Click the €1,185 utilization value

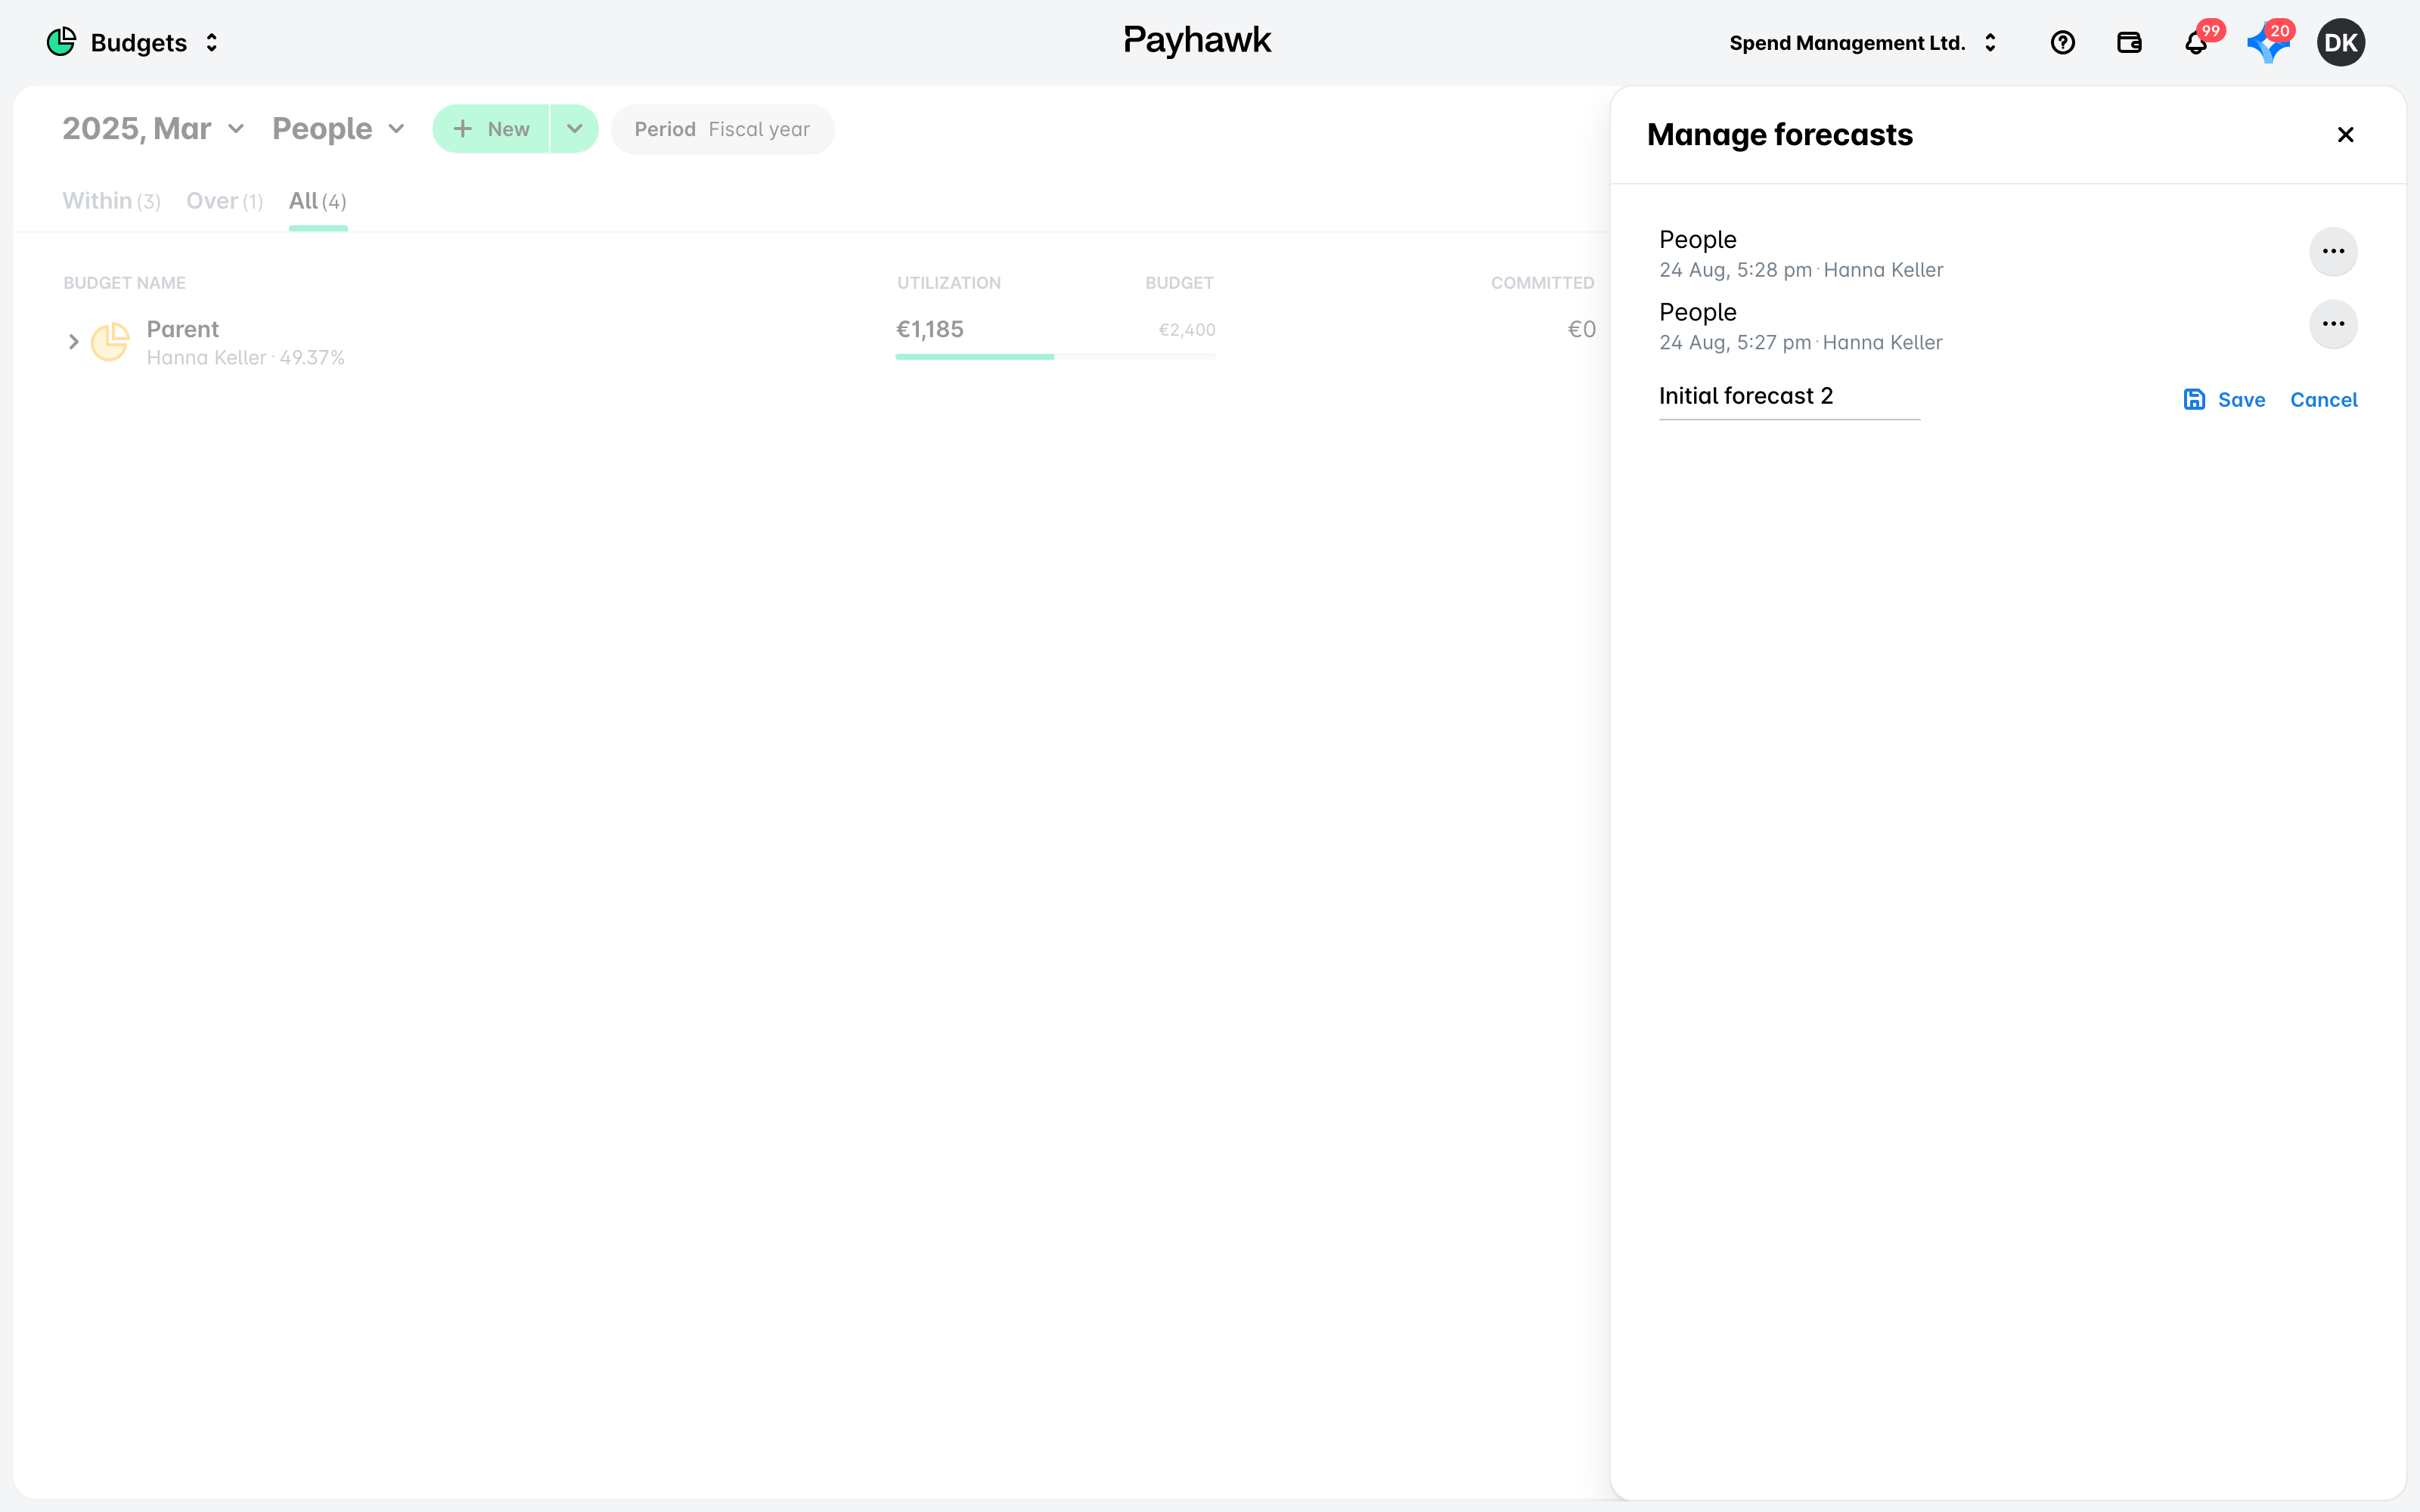929,329
